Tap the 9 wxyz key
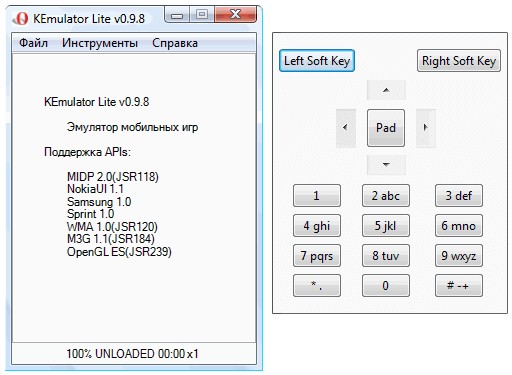The width and height of the screenshot is (512, 375). (x=459, y=256)
